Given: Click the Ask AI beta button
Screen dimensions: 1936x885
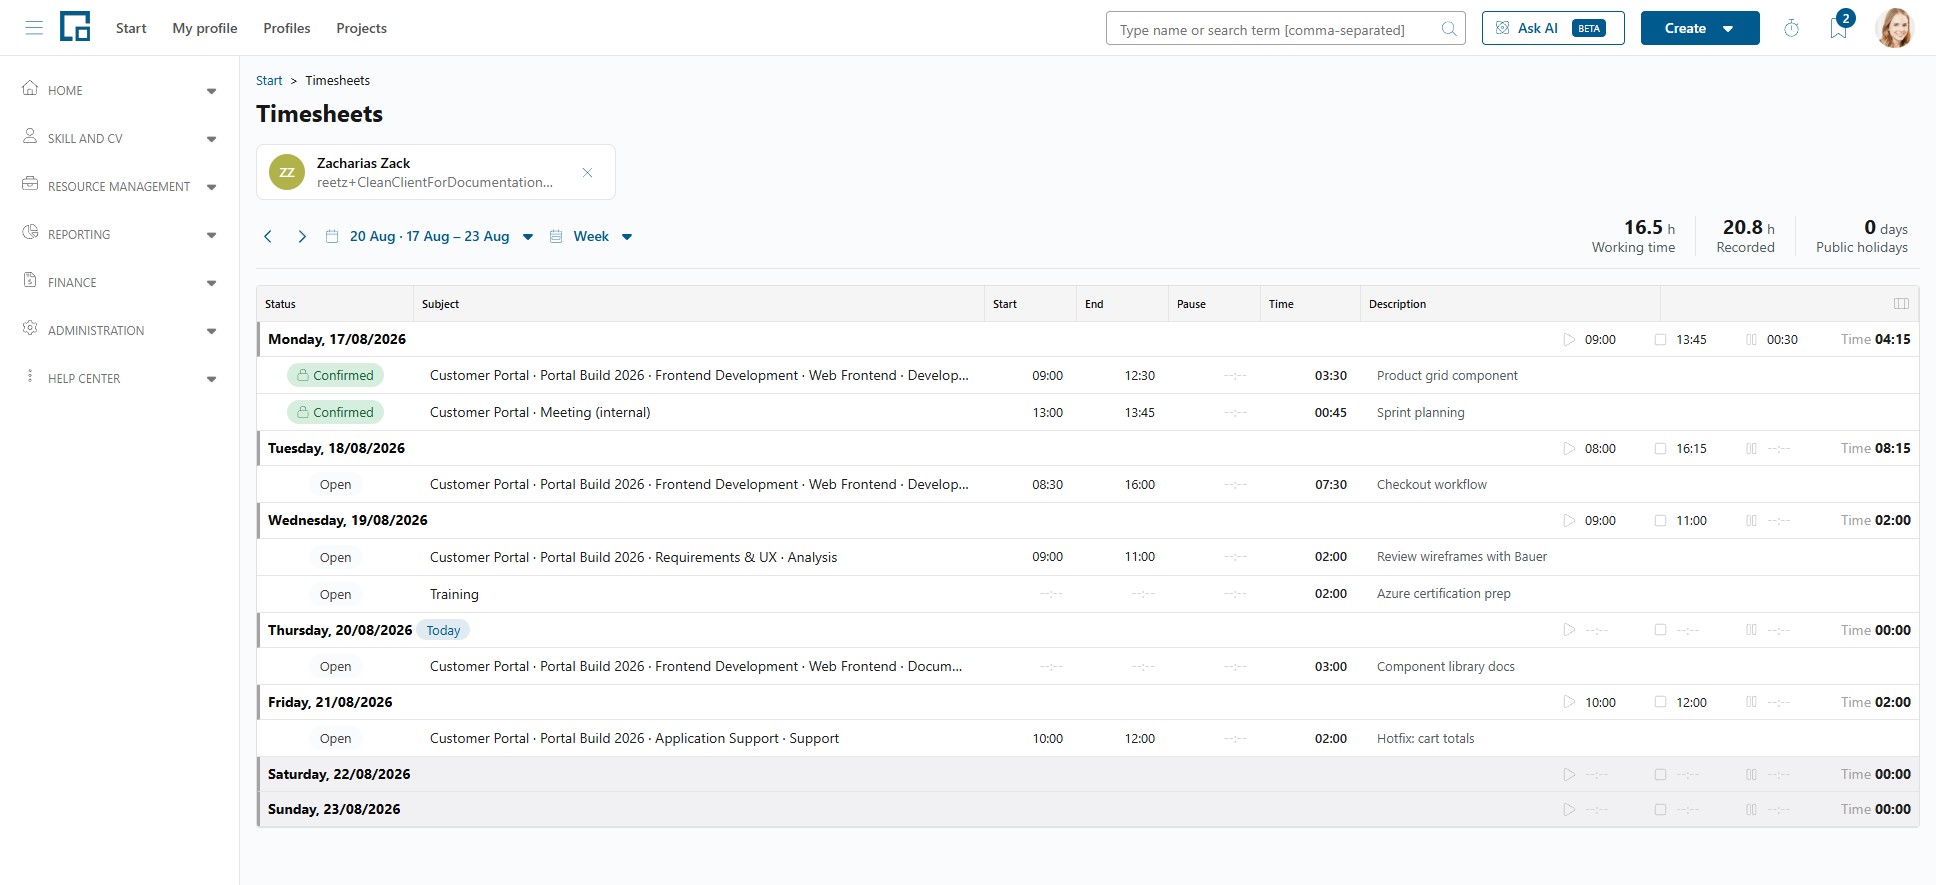Looking at the screenshot, I should coord(1553,28).
